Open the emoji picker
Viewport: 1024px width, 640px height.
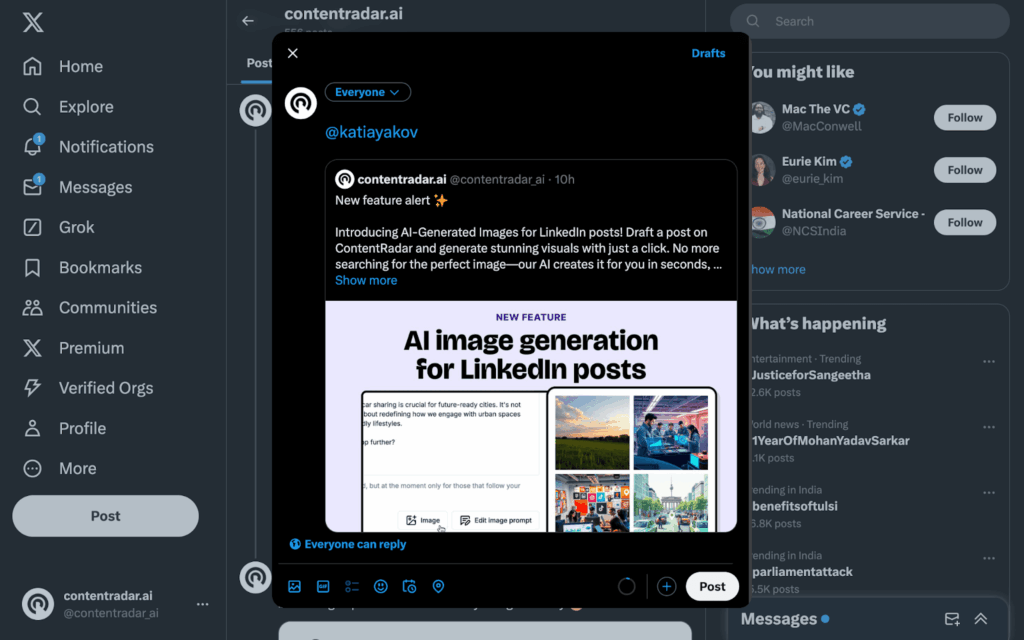(x=381, y=587)
